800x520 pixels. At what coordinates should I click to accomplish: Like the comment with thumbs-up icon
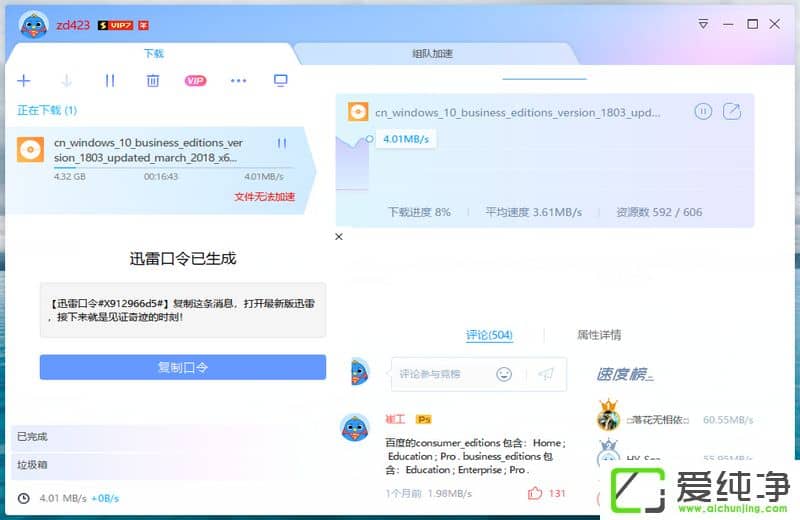[x=535, y=493]
